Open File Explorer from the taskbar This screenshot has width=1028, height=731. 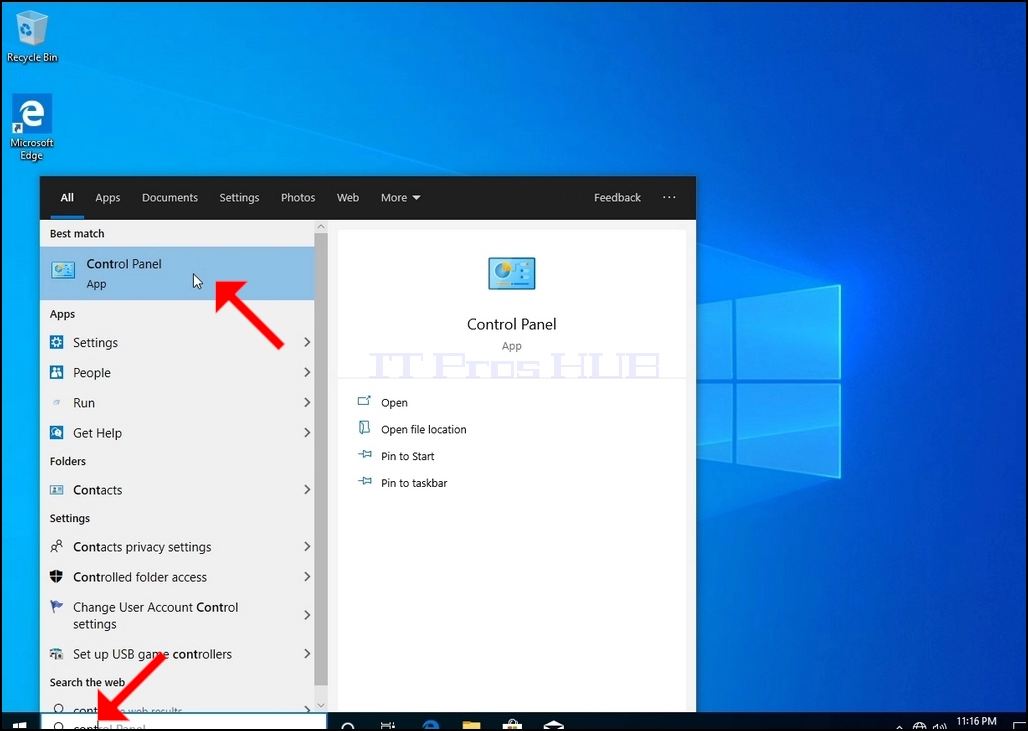(471, 725)
